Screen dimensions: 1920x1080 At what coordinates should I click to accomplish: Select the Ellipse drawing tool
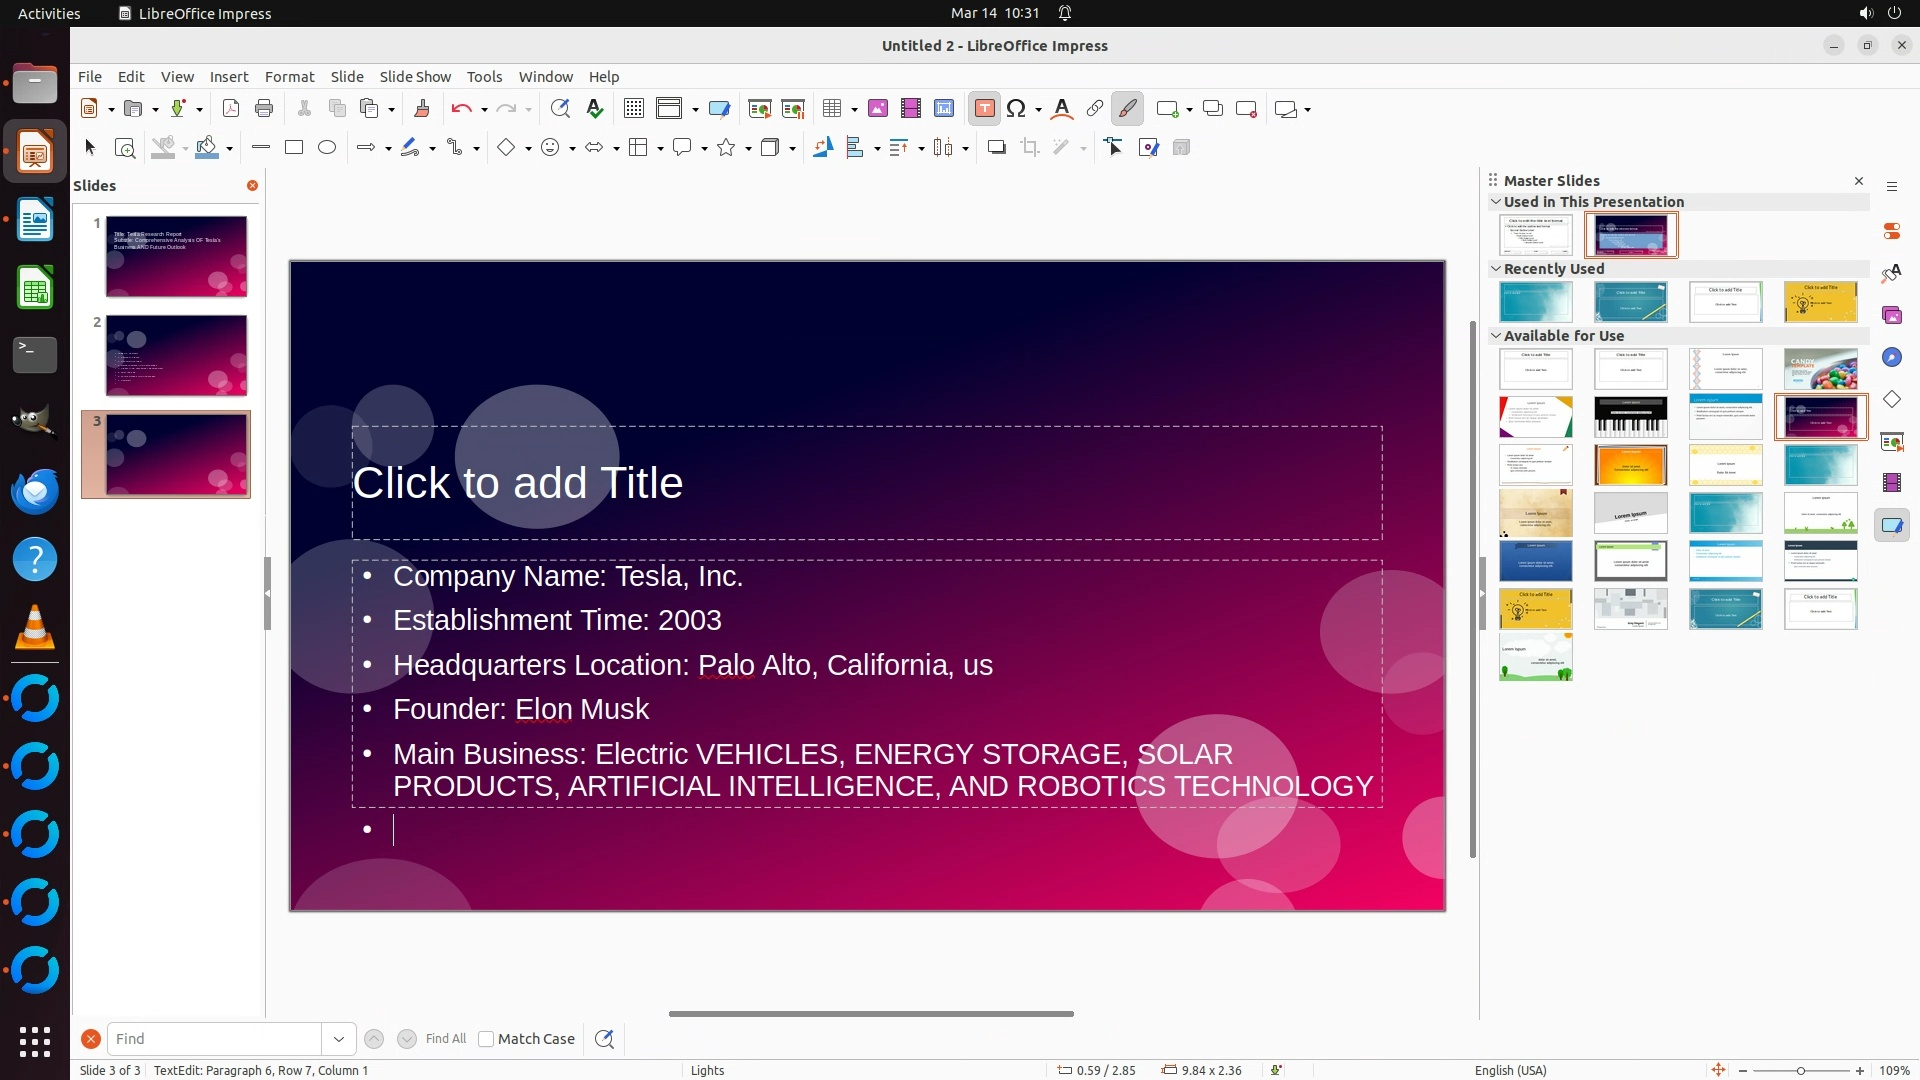[327, 148]
